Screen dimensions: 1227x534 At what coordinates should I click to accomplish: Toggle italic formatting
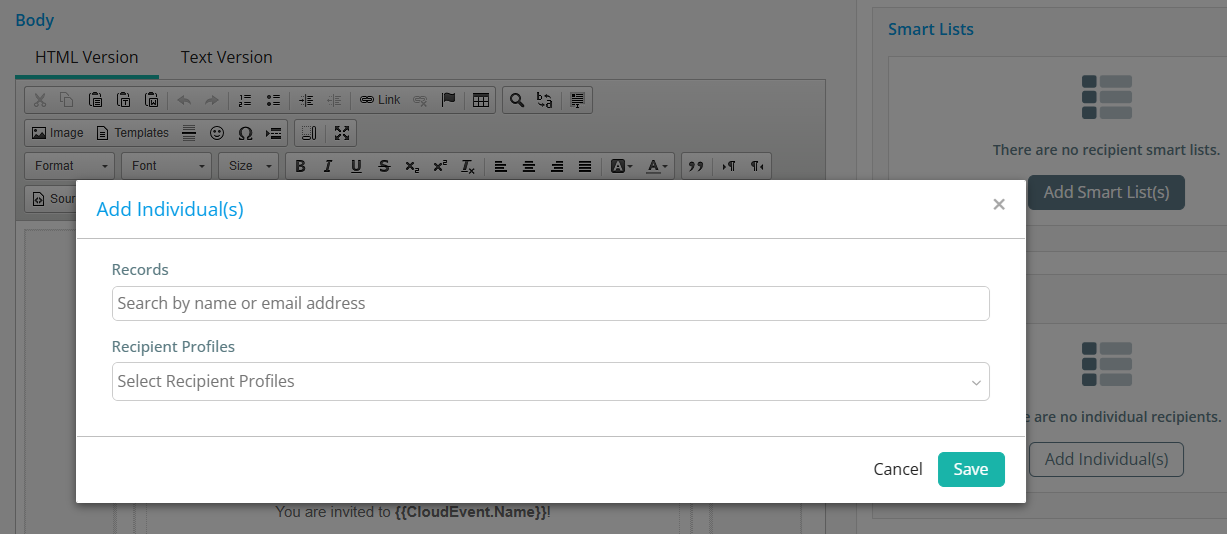(x=327, y=166)
